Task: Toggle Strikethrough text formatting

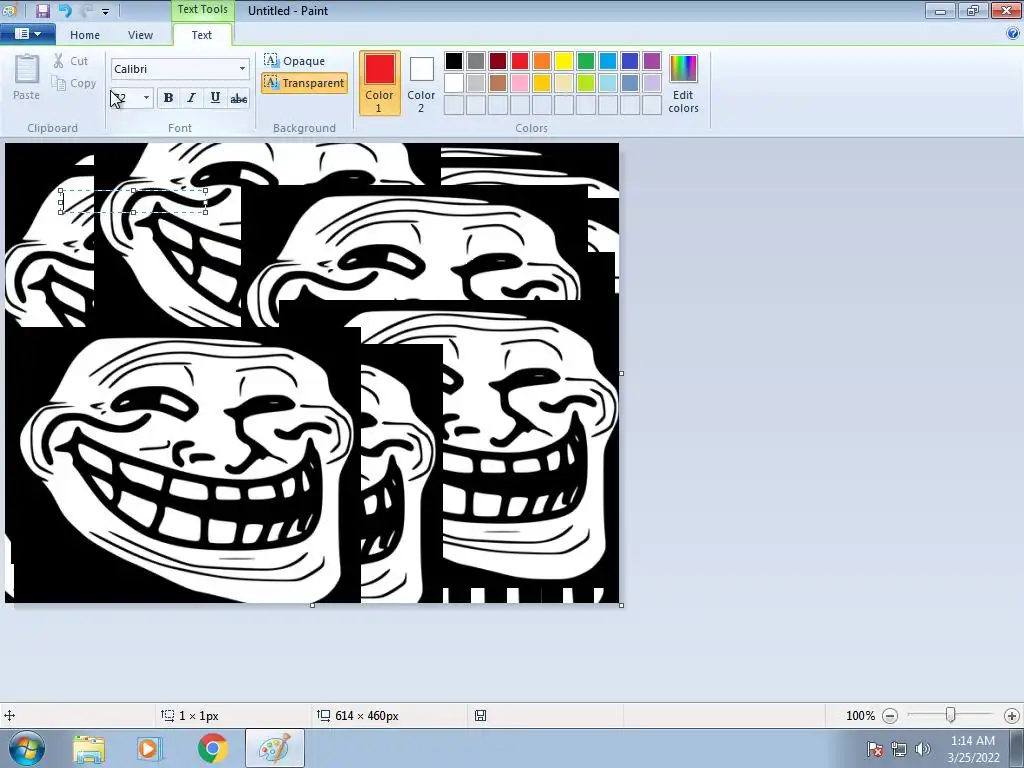Action: (238, 98)
